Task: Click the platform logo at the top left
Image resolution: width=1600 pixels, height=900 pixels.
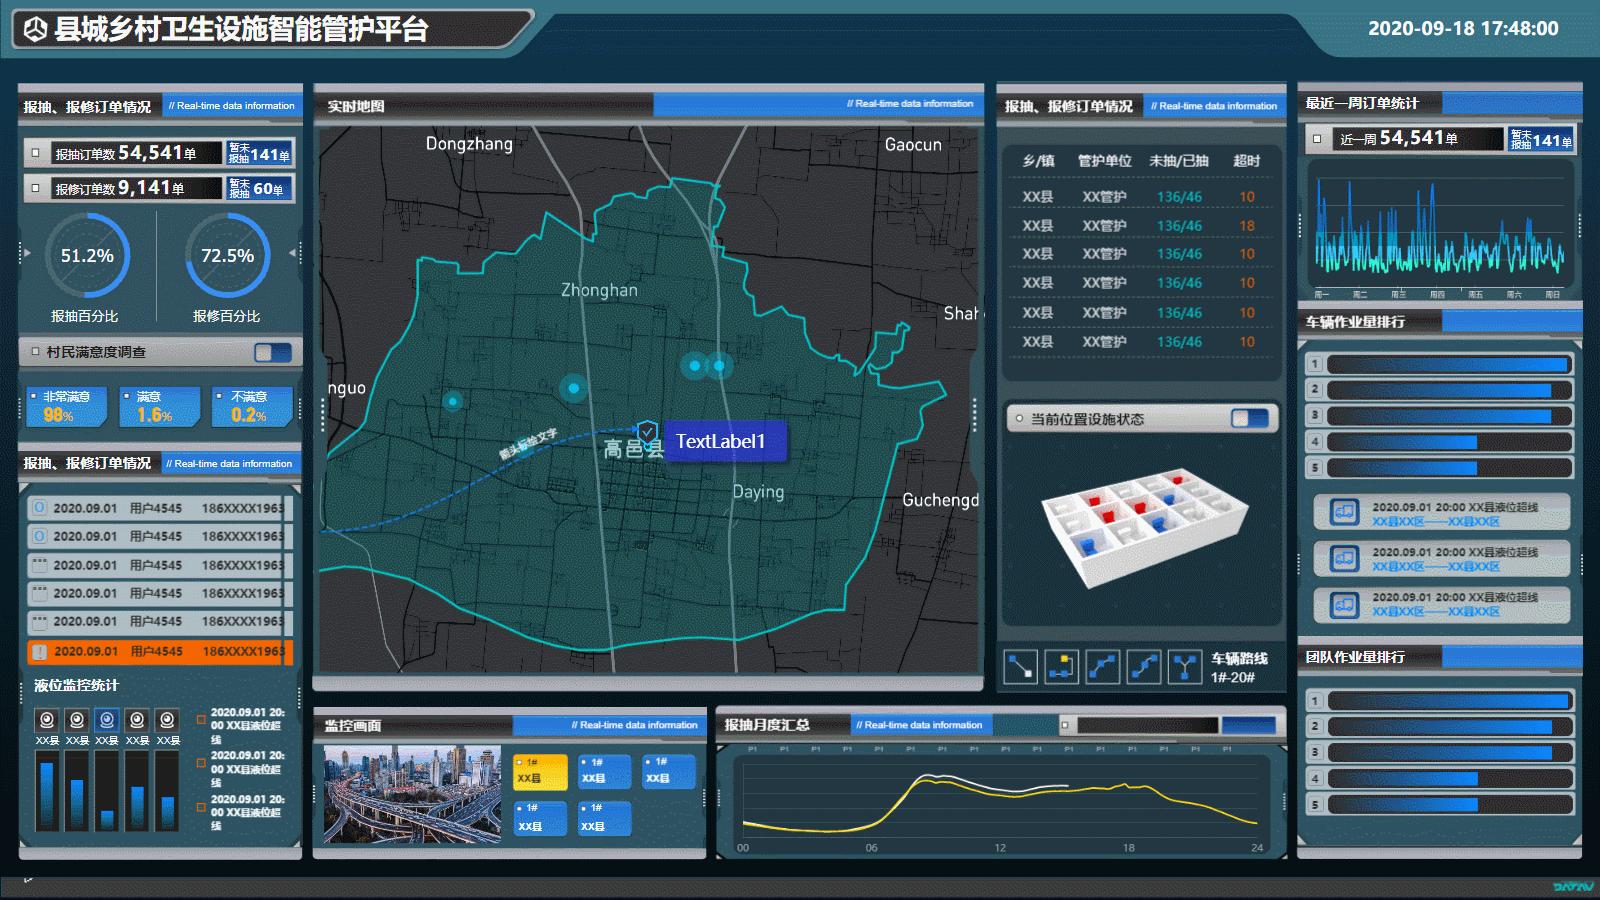Action: pyautogui.click(x=36, y=27)
